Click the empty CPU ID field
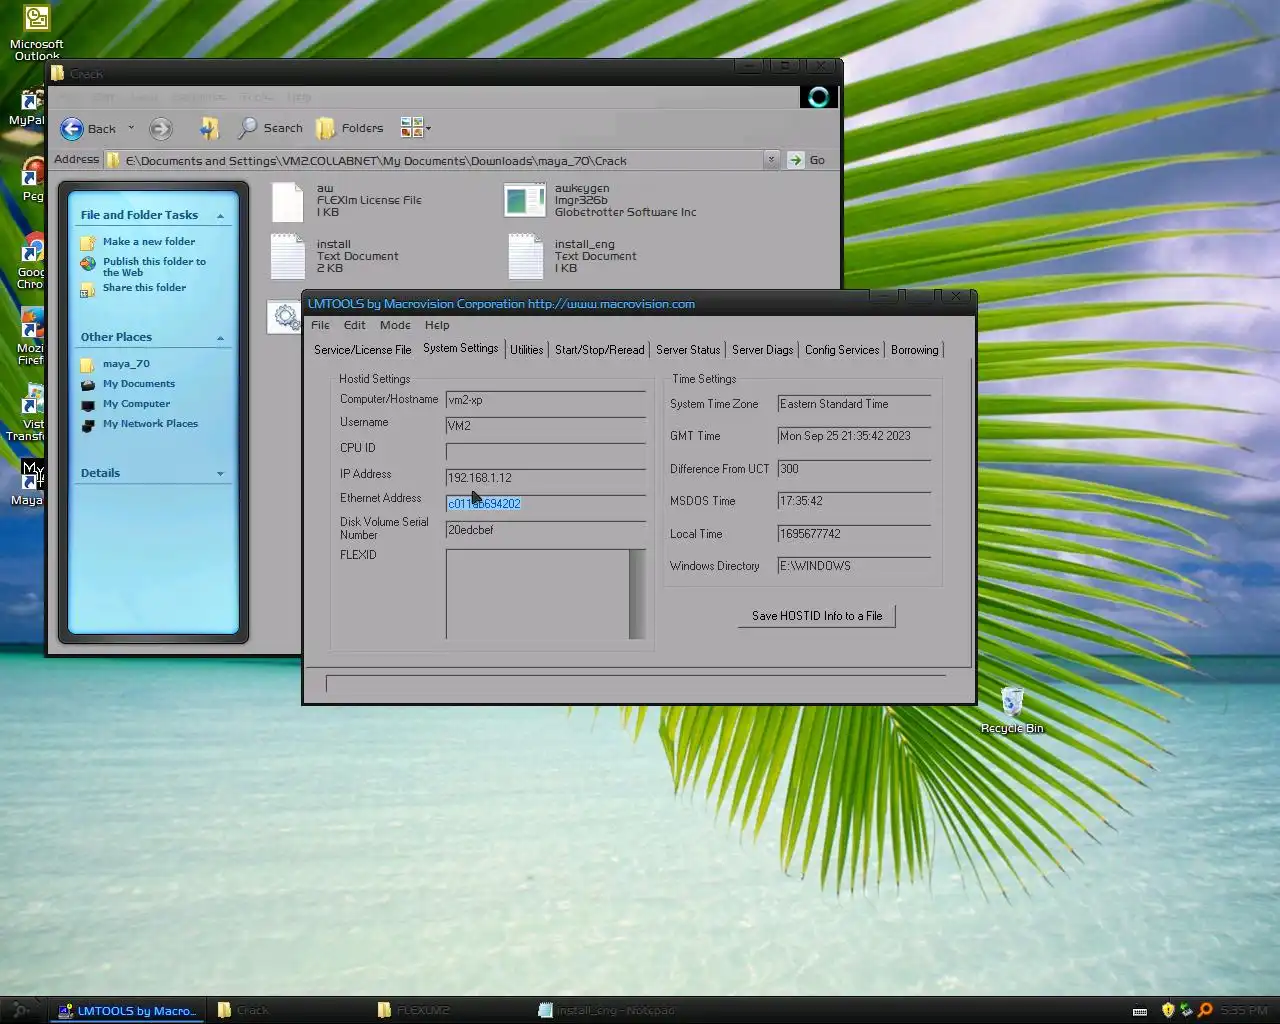1280x1024 pixels. pyautogui.click(x=546, y=452)
